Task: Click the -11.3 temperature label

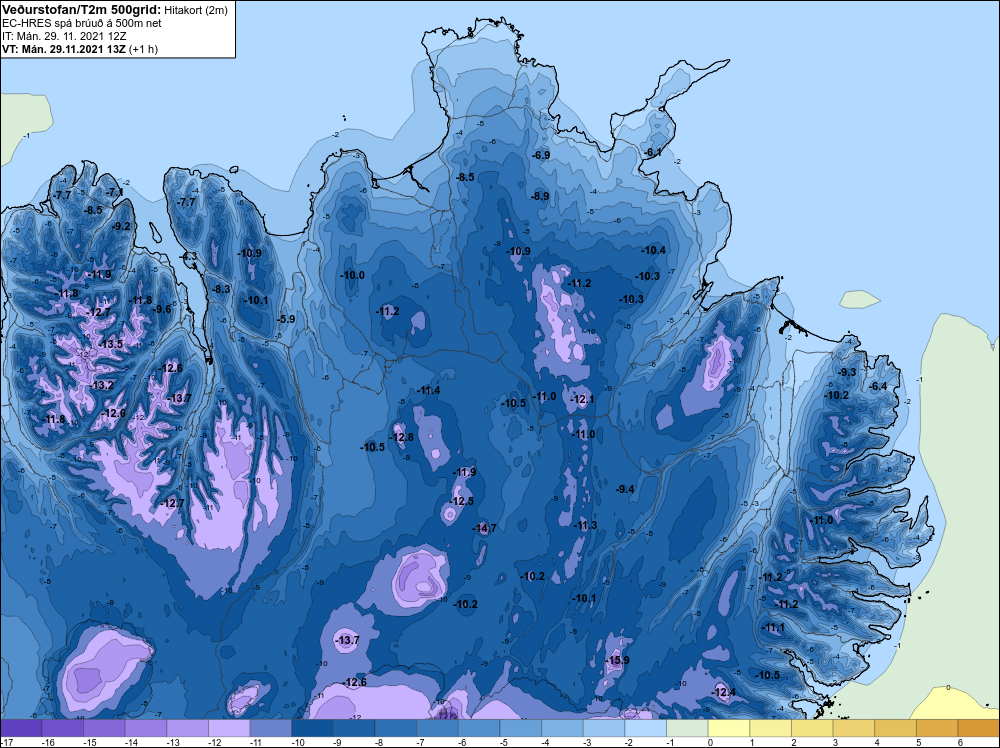Action: pyautogui.click(x=585, y=525)
